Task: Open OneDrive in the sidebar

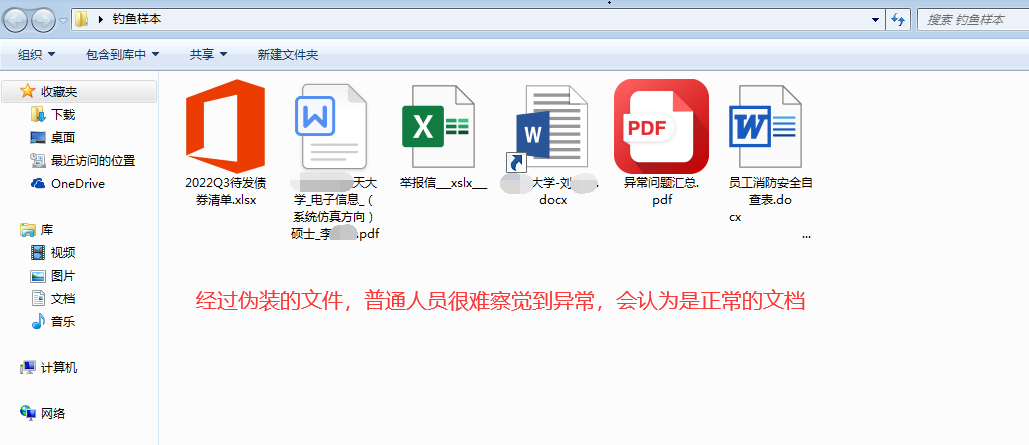Action: tap(77, 184)
